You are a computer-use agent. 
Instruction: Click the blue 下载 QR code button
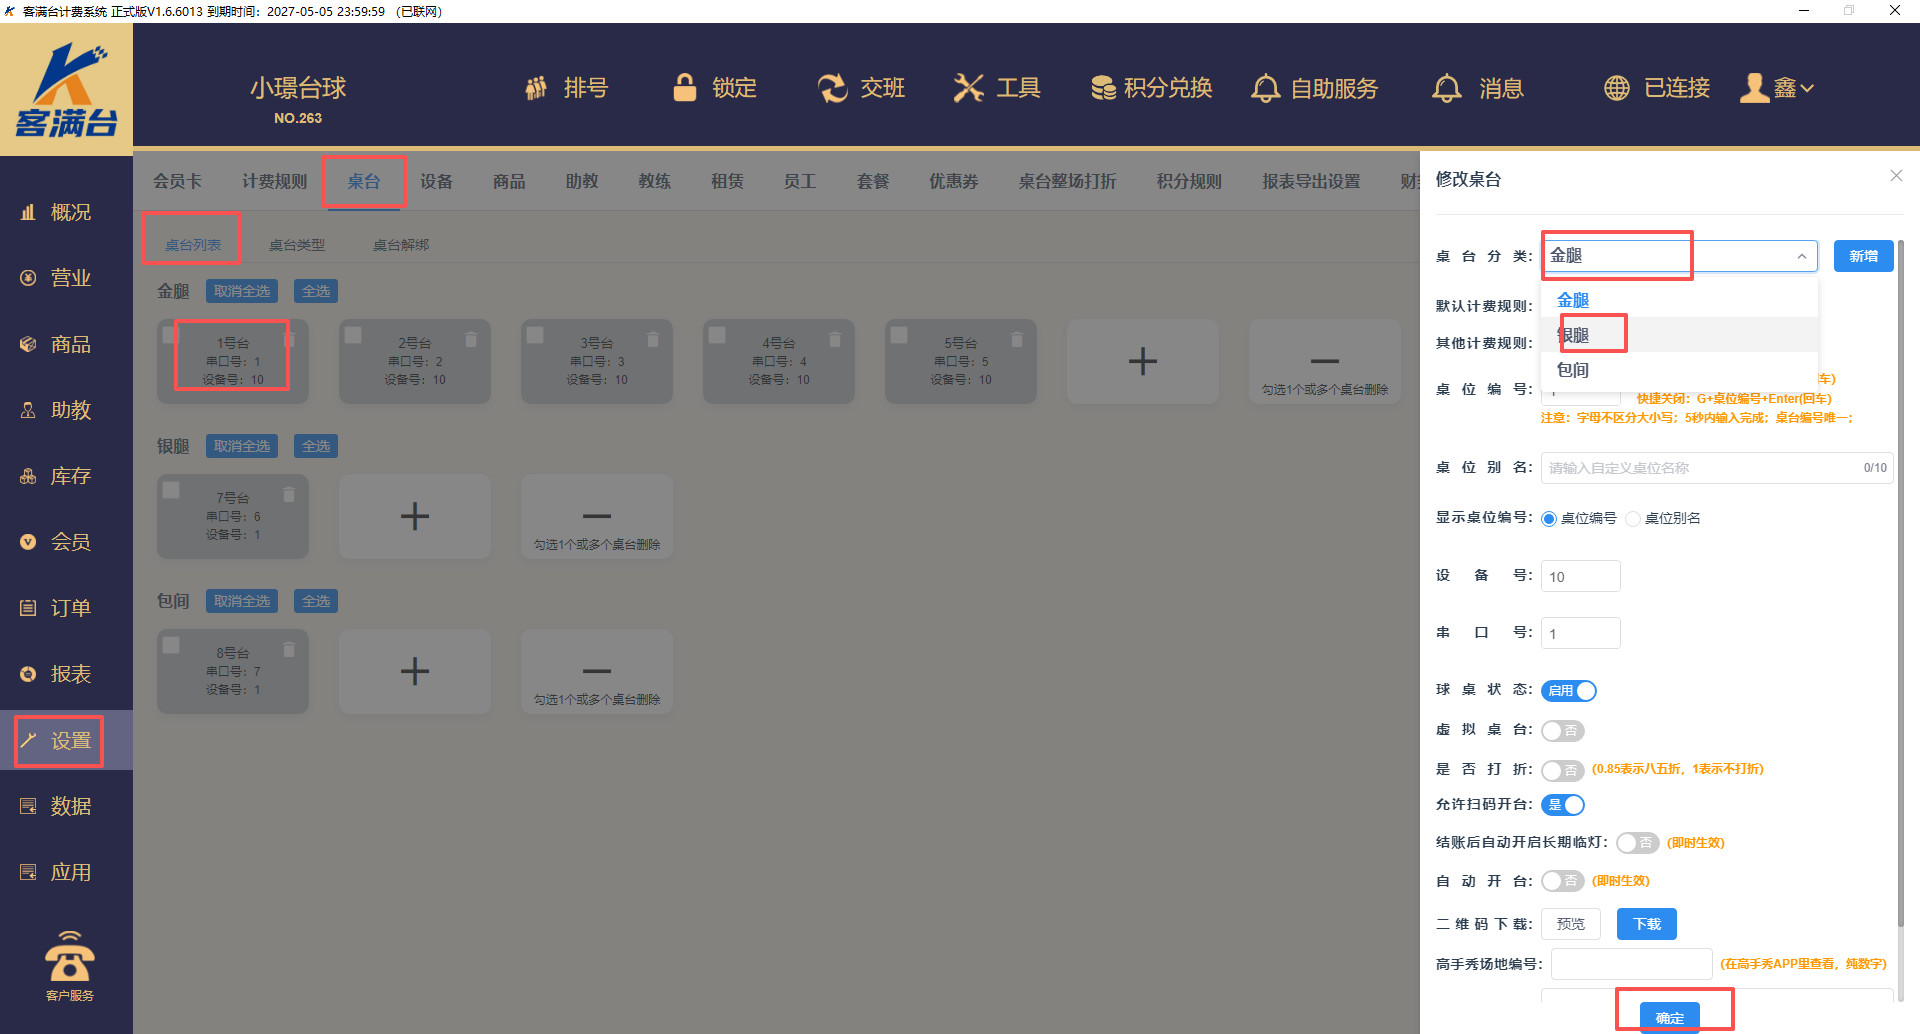(1646, 924)
